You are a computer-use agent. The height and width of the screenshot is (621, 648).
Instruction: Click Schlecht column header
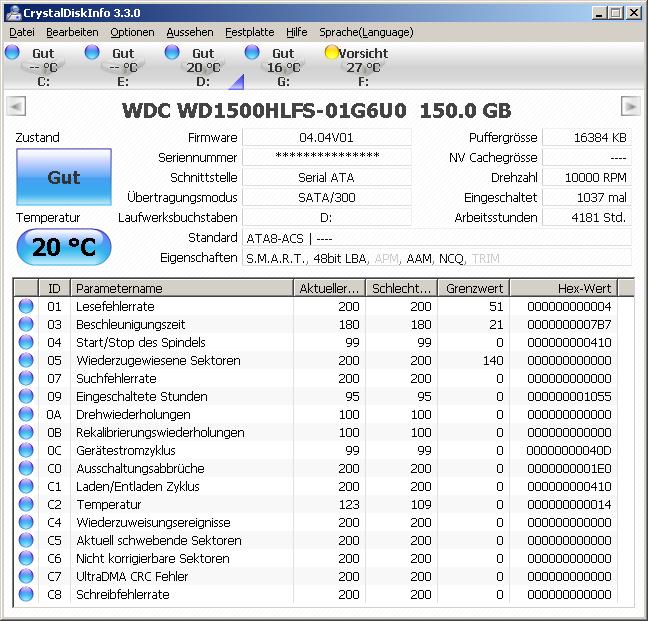tap(401, 288)
